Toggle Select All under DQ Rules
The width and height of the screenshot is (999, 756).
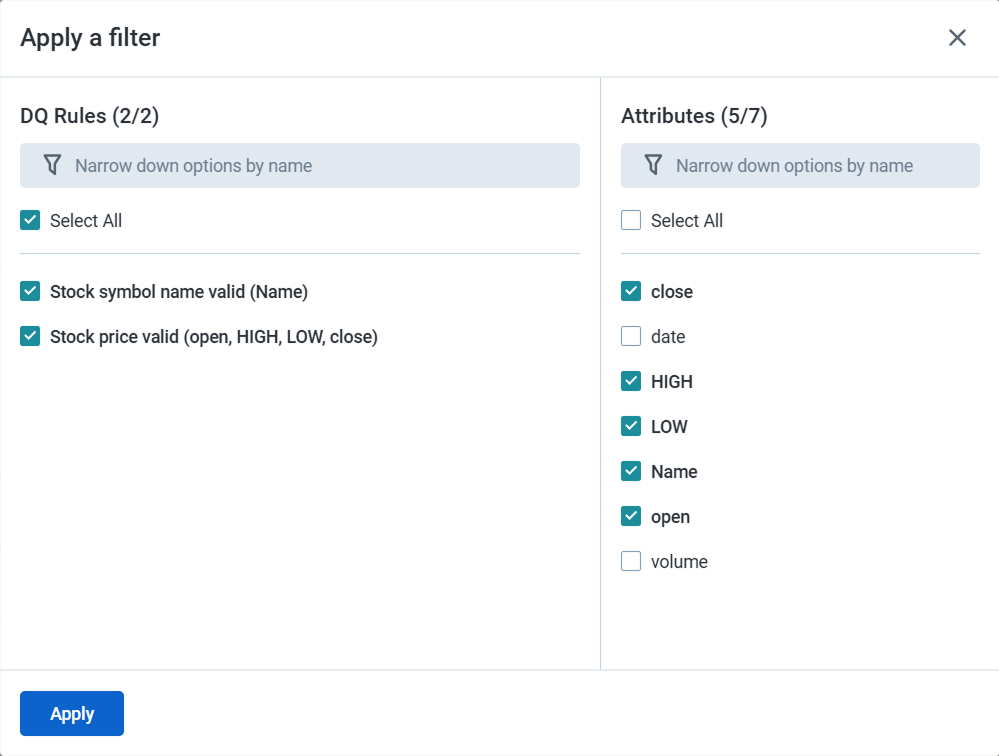[30, 219]
